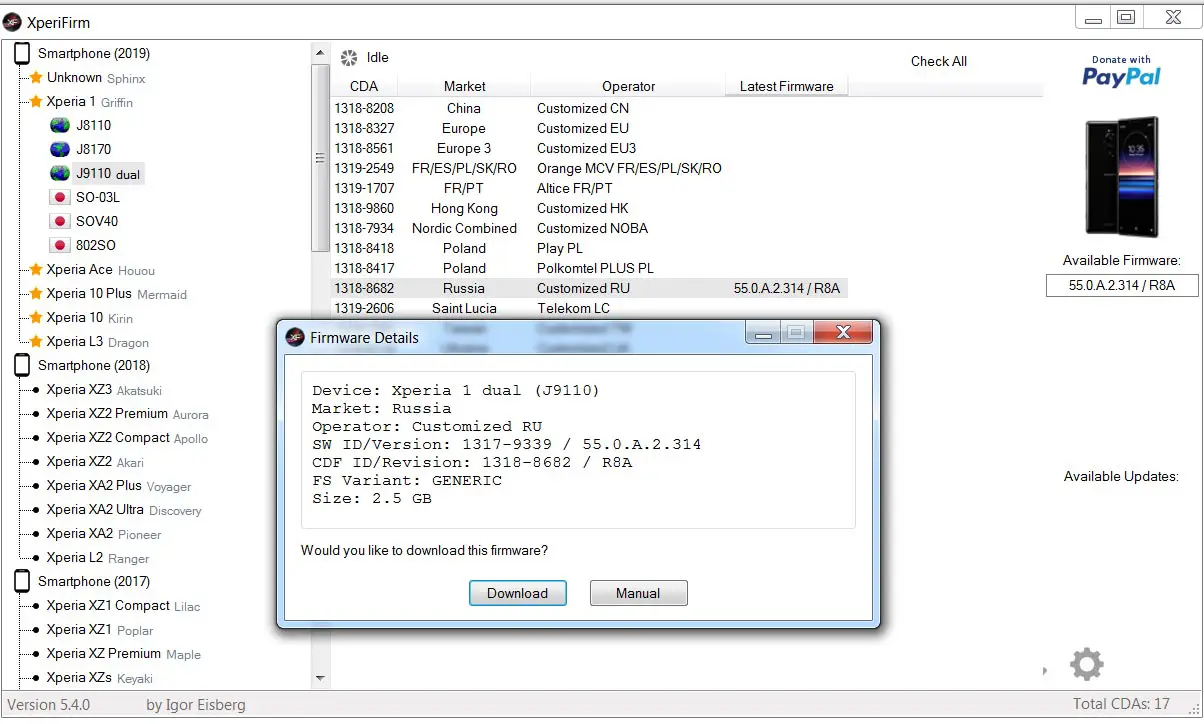Click the Japan flag icon beside SO-03L

[x=59, y=198]
